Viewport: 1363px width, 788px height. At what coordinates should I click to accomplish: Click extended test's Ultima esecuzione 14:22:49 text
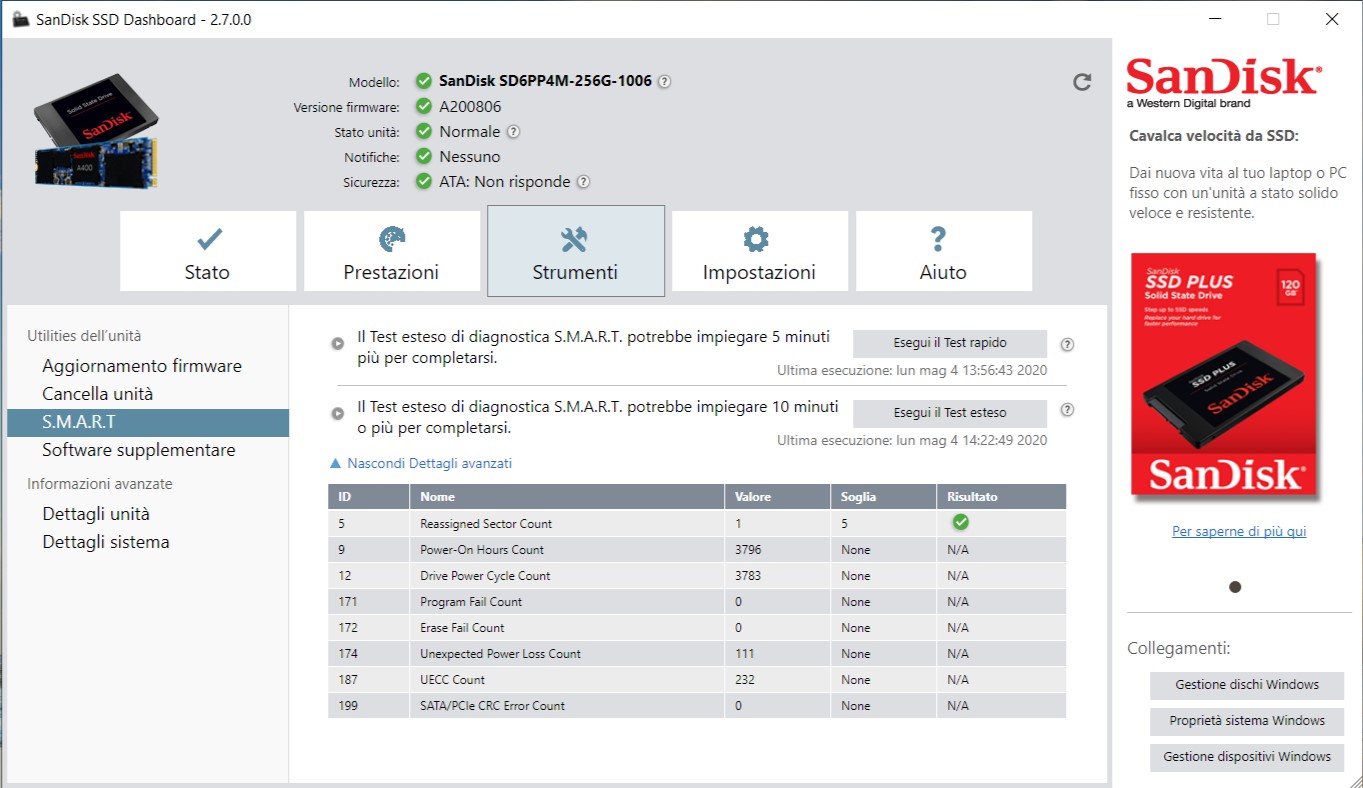912,440
